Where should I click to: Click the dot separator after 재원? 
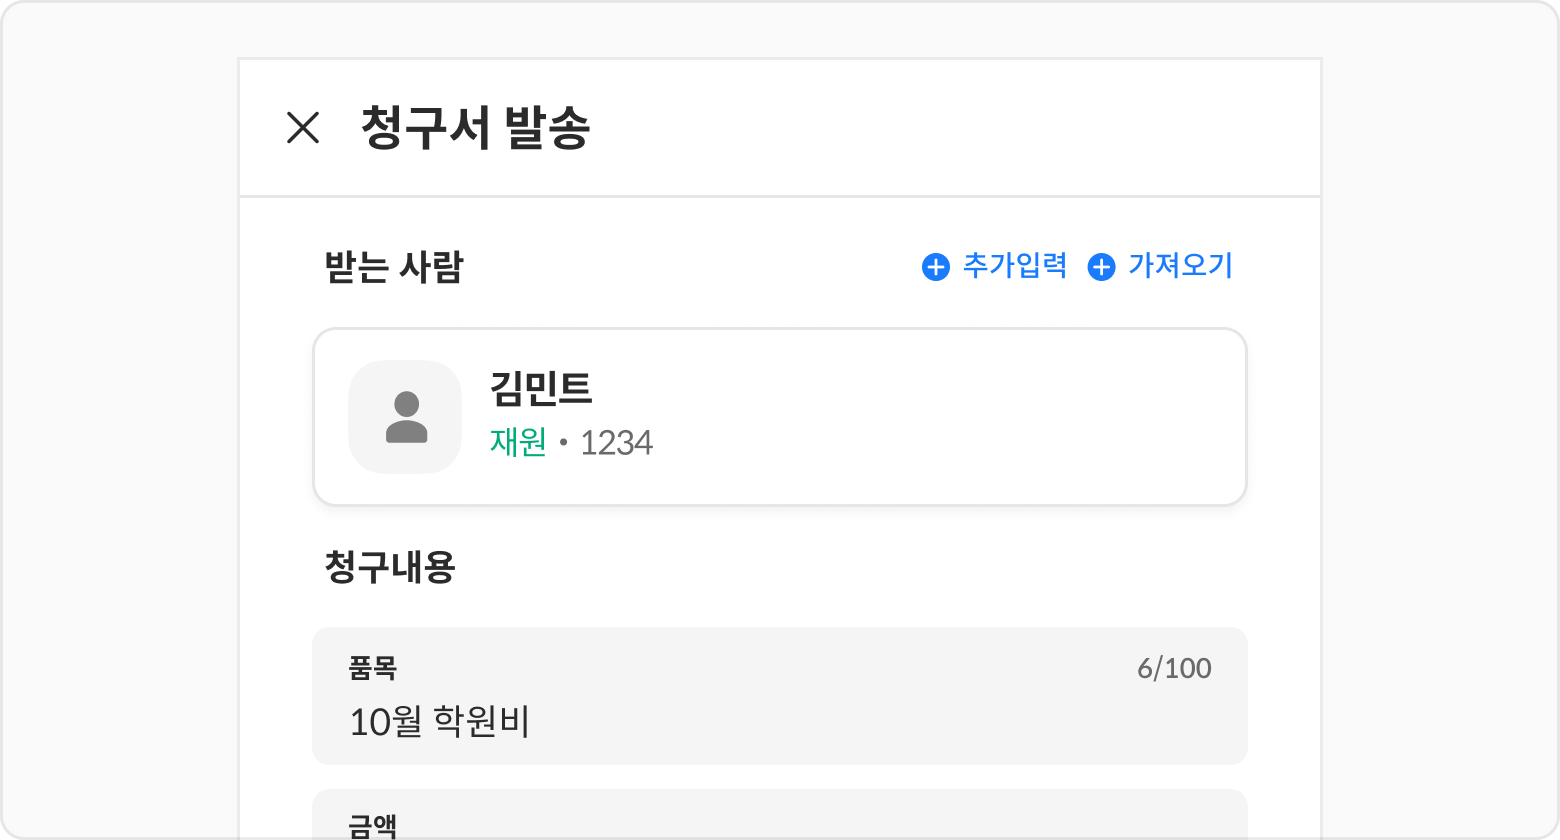[x=563, y=443]
